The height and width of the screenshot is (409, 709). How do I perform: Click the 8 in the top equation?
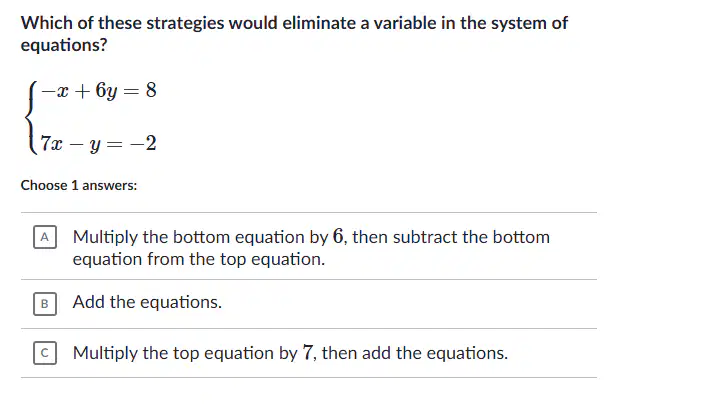click(151, 90)
